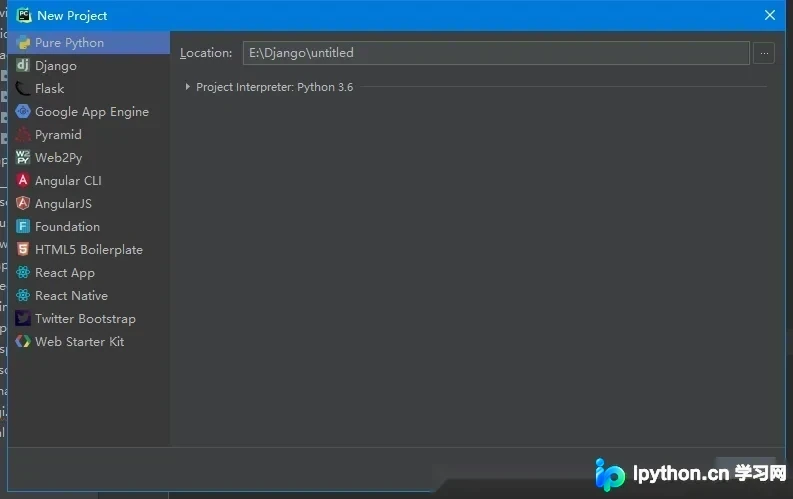
Task: Open the browse folder ellipsis button
Action: click(764, 53)
